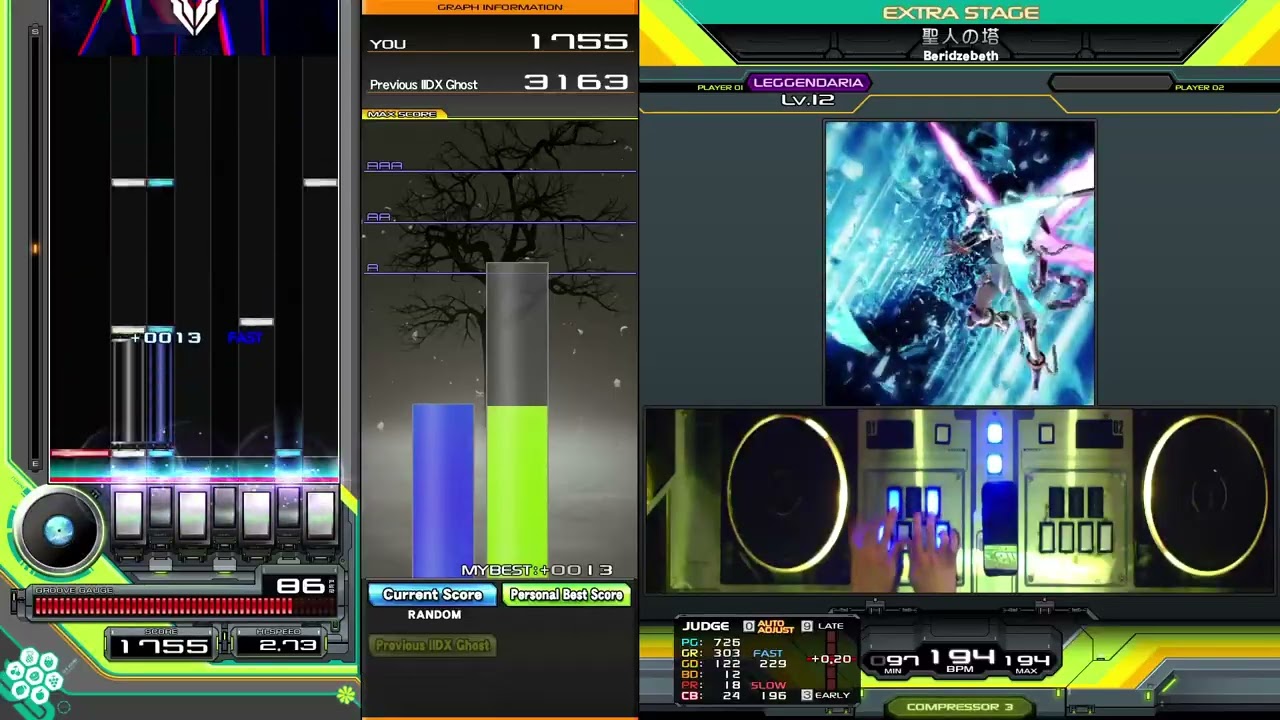Click the groove gauge percentage 86
Image resolution: width=1280 pixels, height=720 pixels.
pos(300,585)
